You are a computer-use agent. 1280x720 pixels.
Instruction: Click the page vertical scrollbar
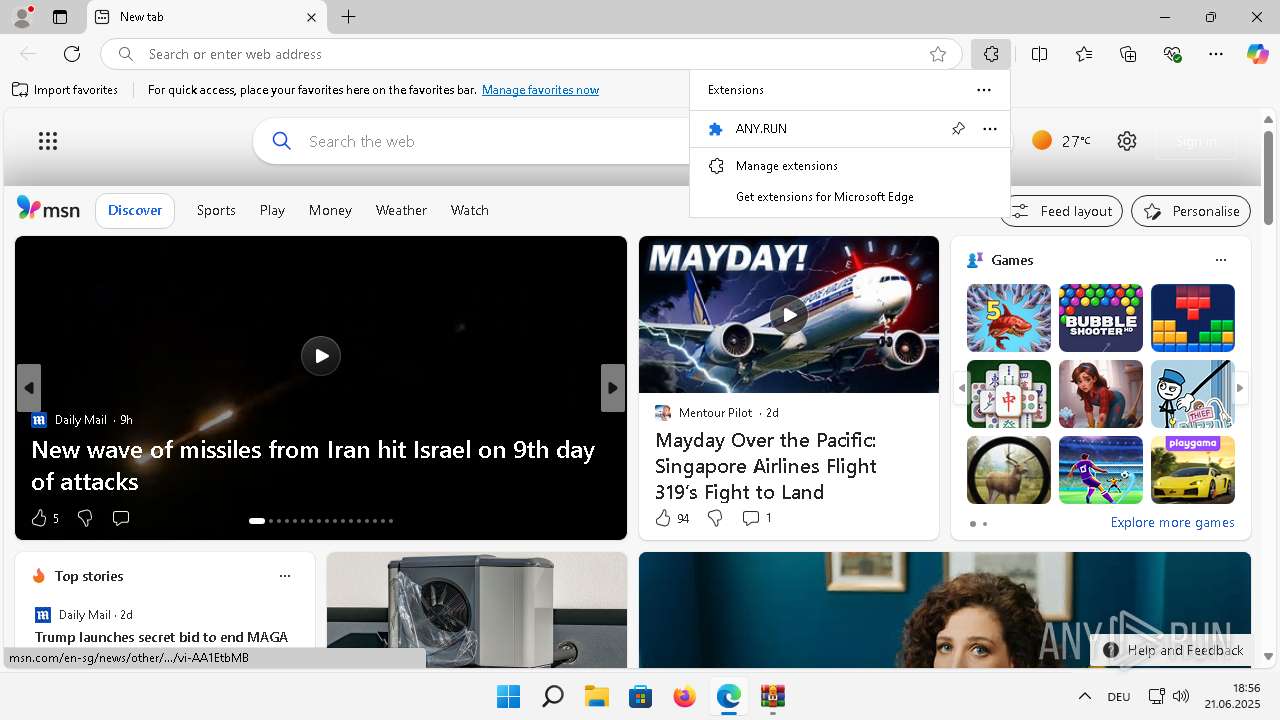click(x=1268, y=178)
